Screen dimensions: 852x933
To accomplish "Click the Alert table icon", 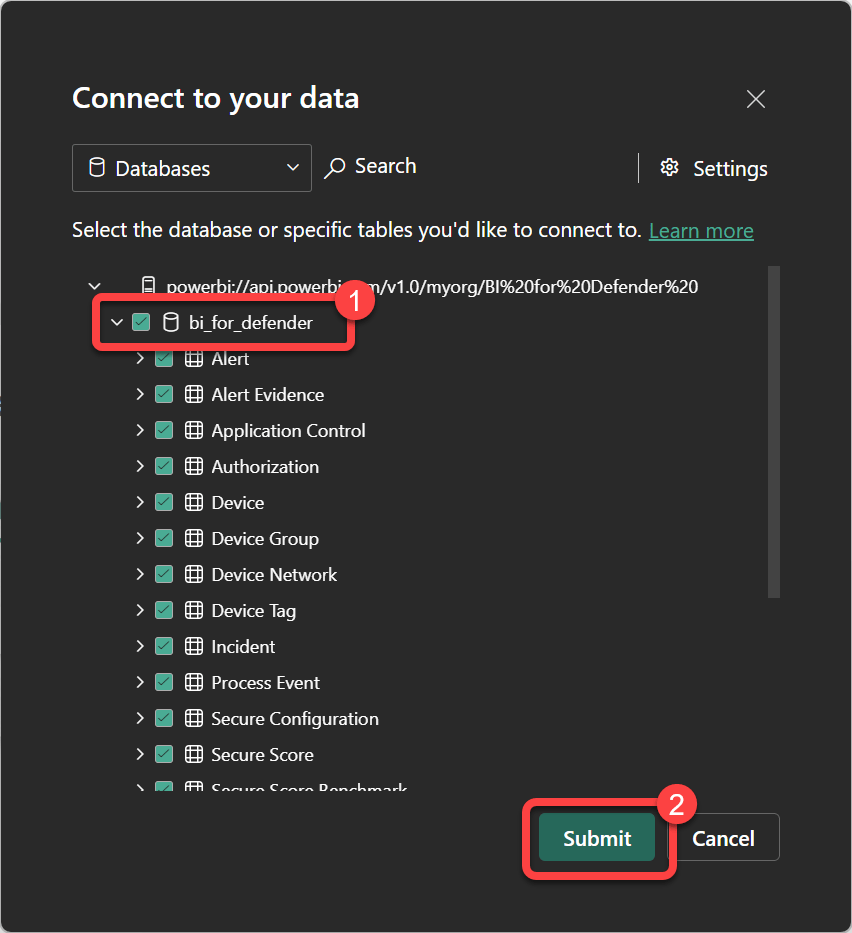I will click(x=193, y=358).
